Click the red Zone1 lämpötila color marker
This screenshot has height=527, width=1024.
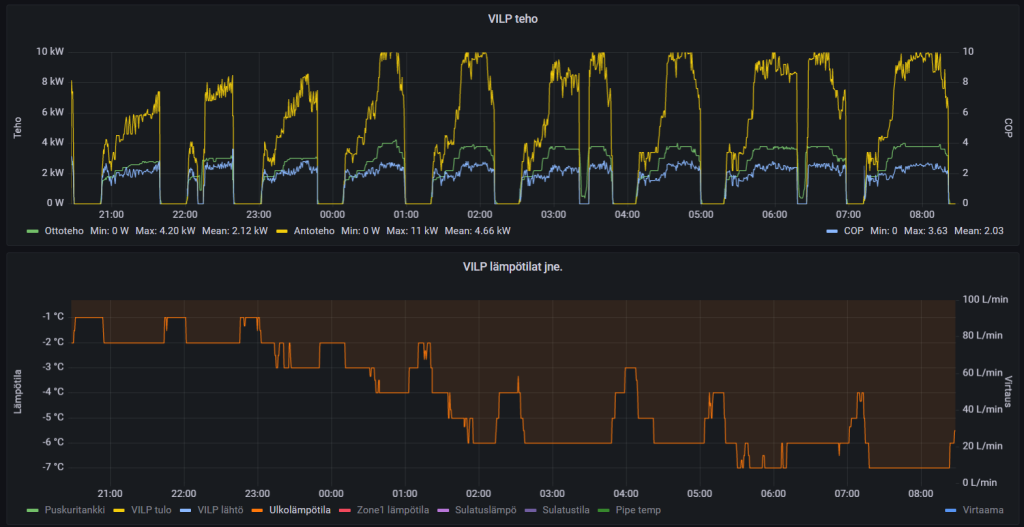(x=346, y=510)
